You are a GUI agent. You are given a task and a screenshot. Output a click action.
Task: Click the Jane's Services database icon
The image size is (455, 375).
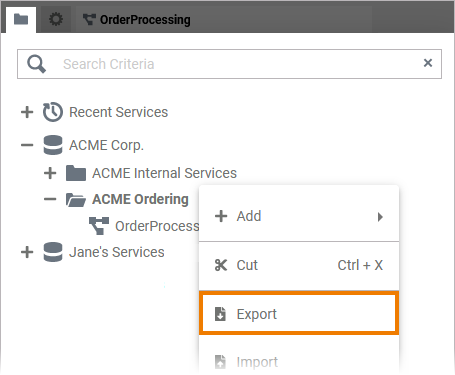point(53,252)
